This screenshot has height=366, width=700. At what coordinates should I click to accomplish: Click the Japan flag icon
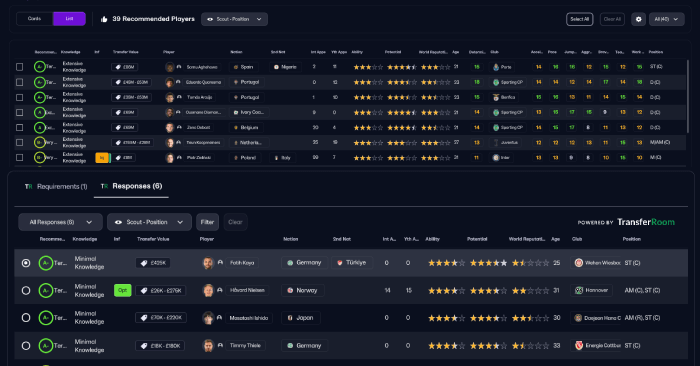(290, 318)
